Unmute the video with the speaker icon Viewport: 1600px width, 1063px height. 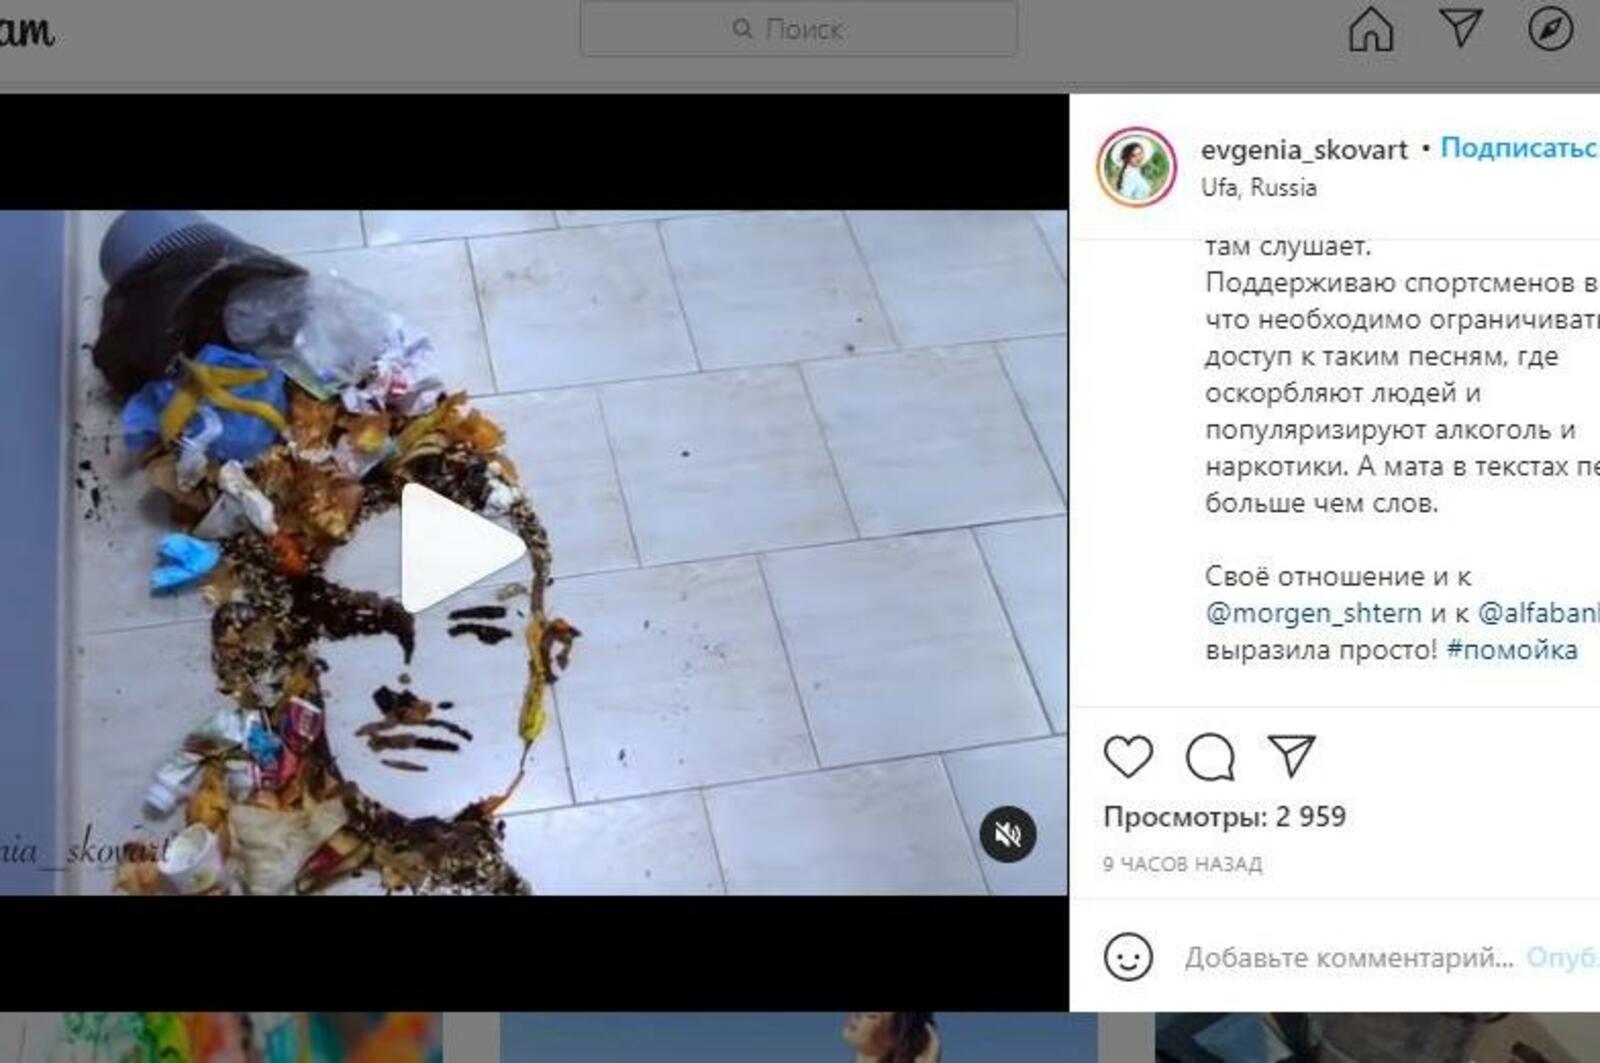(1008, 834)
